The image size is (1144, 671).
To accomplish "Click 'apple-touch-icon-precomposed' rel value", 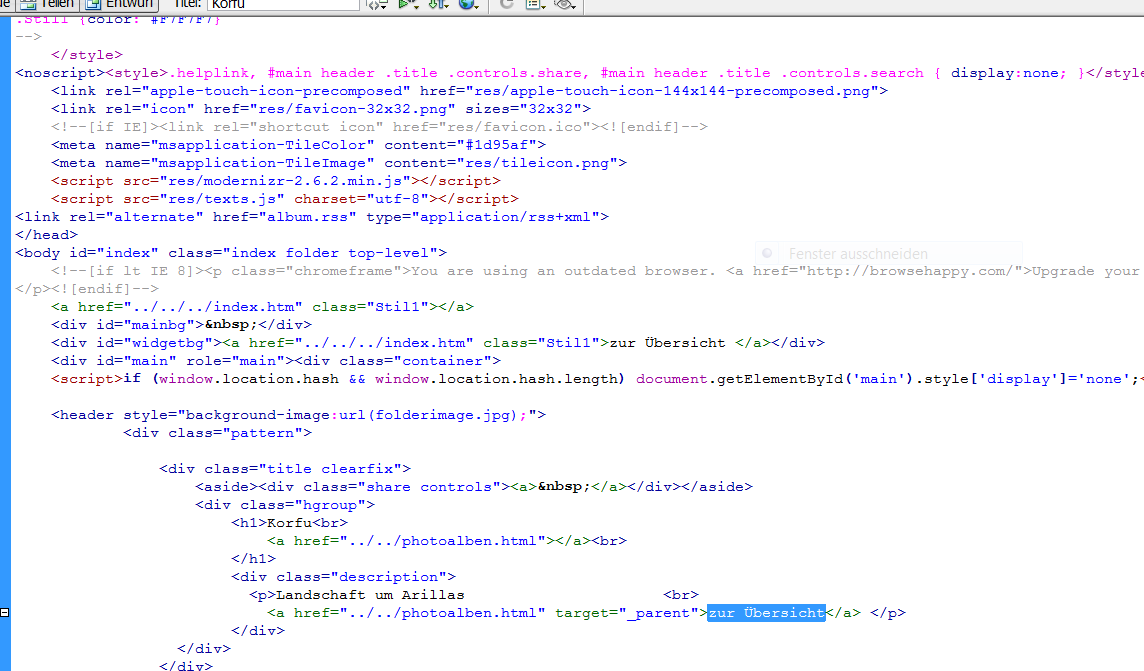I will tap(276, 91).
